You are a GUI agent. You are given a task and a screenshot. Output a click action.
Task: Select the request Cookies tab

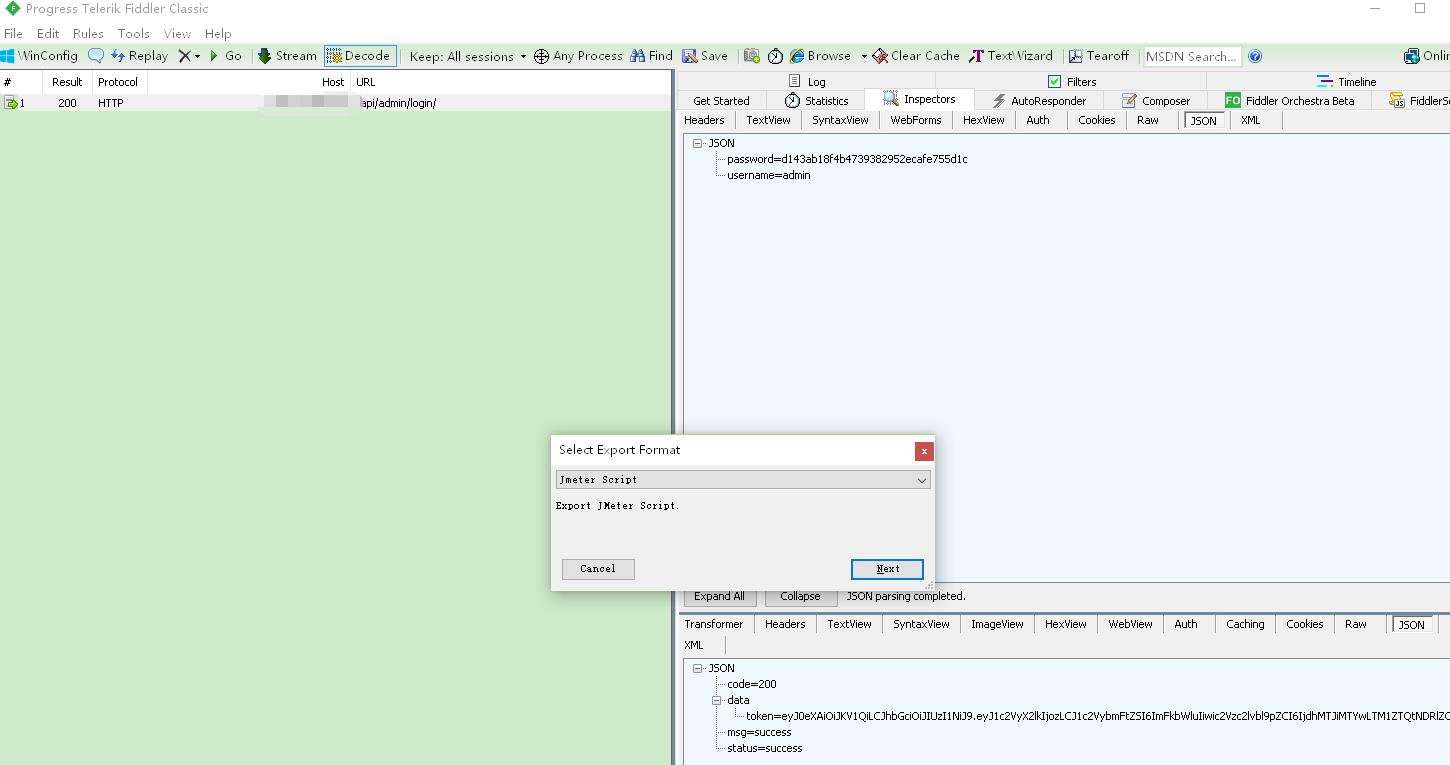pyautogui.click(x=1096, y=120)
